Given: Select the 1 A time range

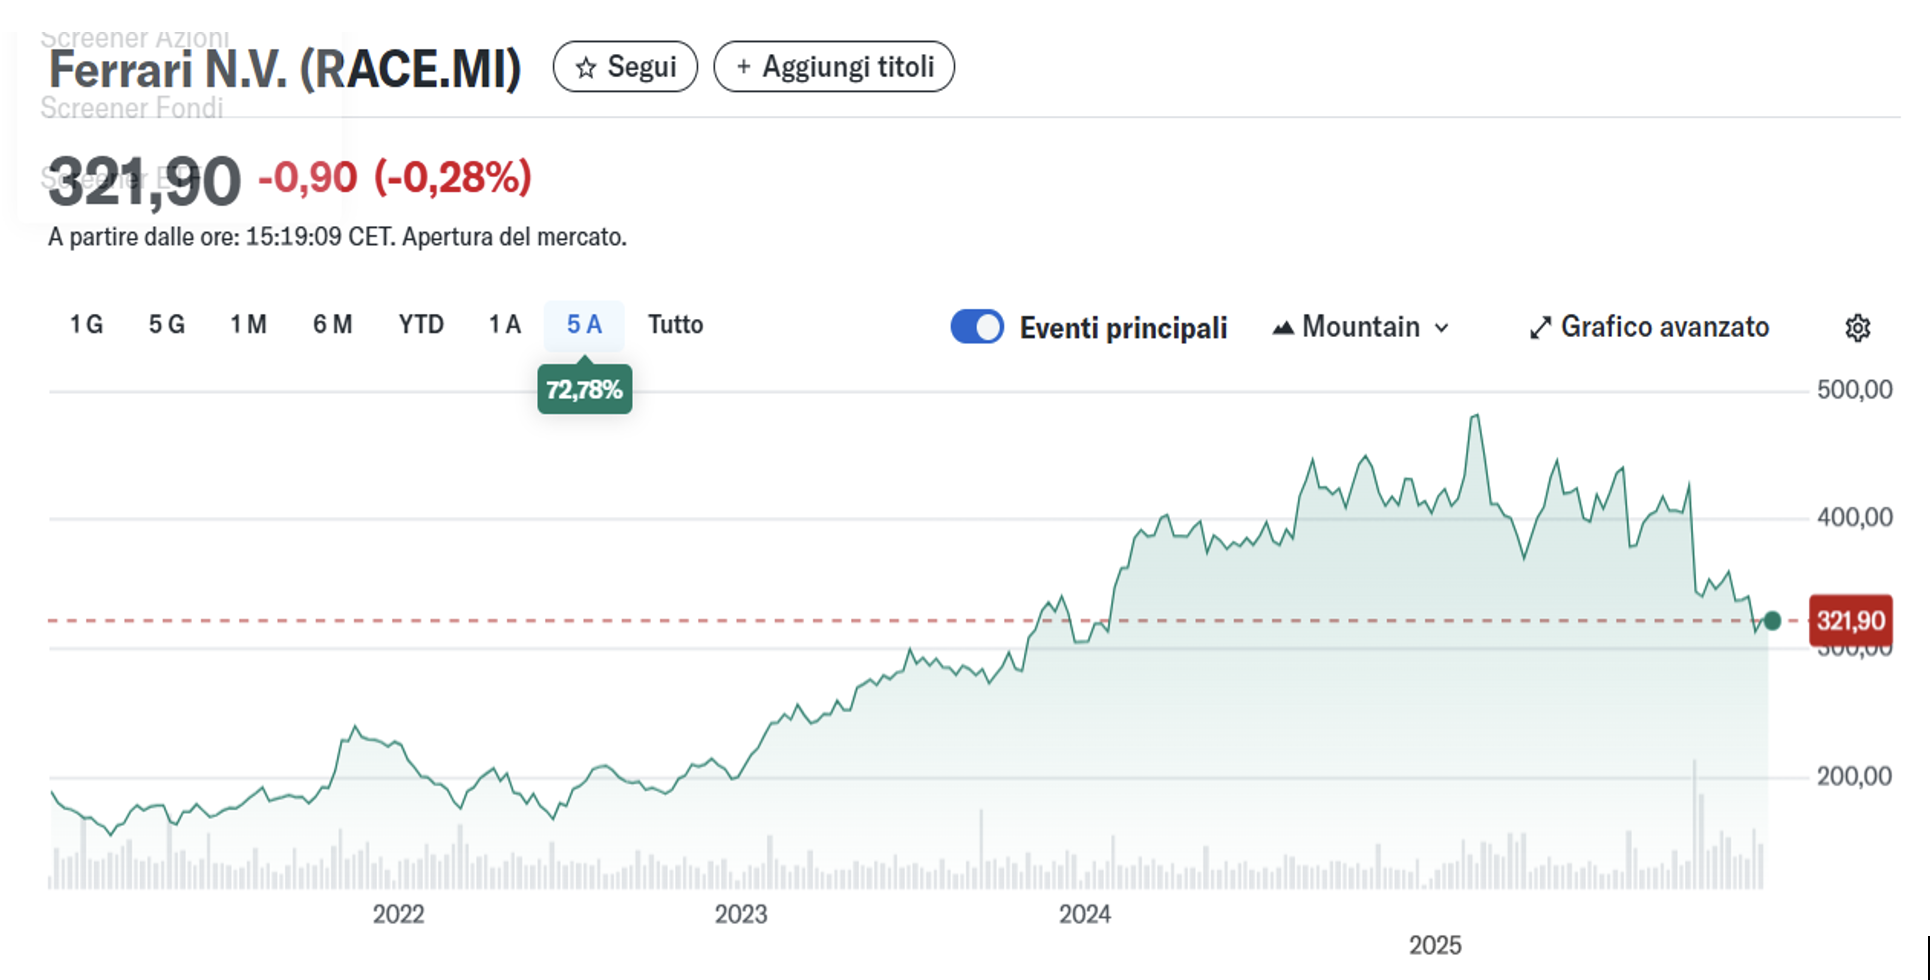Looking at the screenshot, I should point(505,325).
